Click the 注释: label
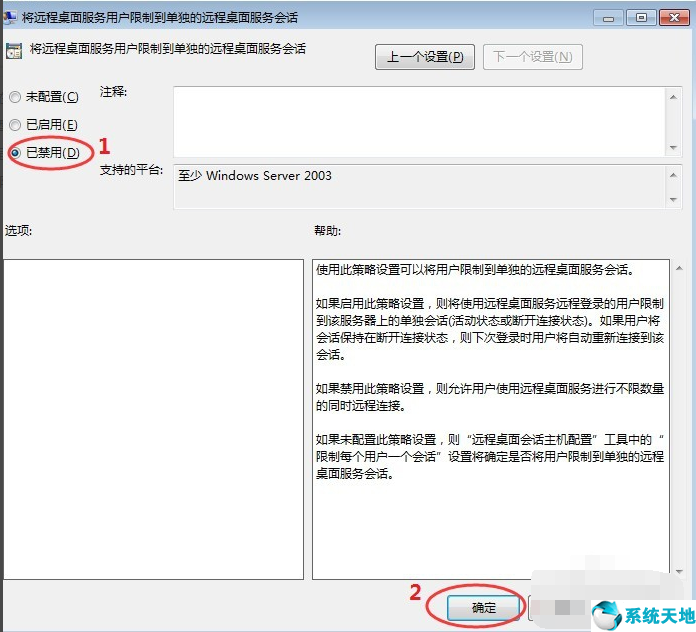696x632 pixels. click(x=113, y=92)
